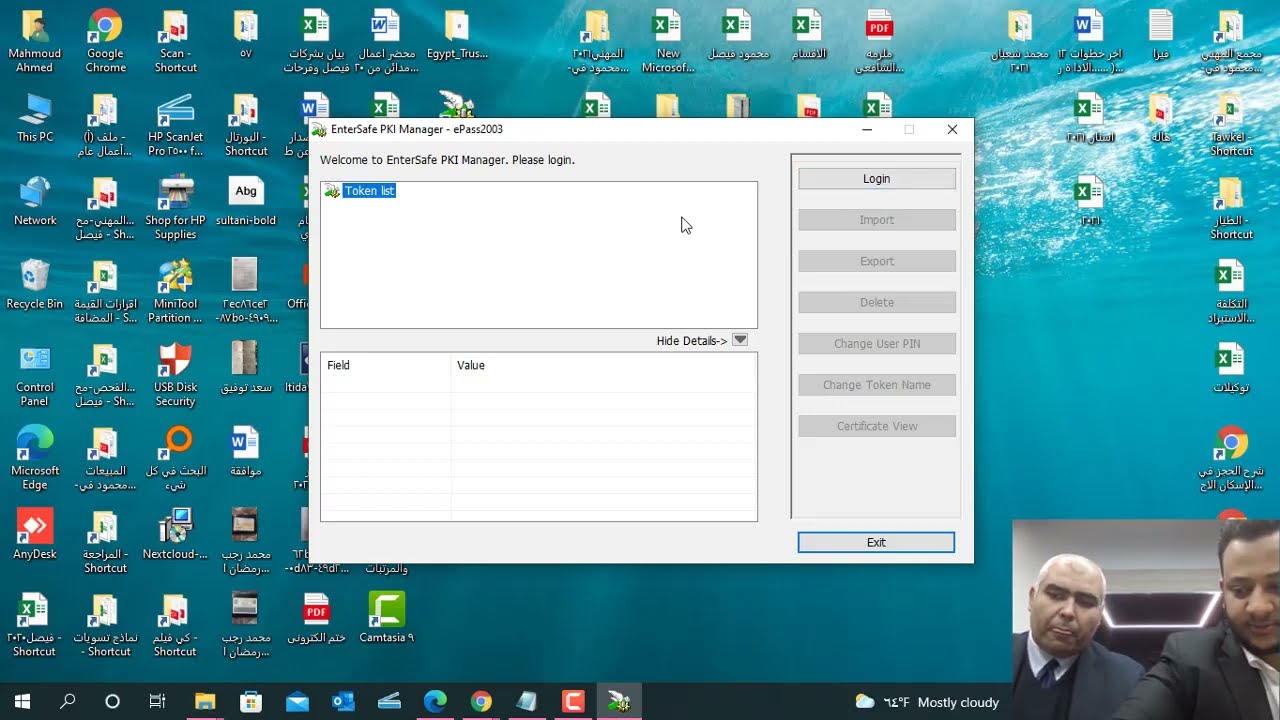
Task: Click Windows Start button
Action: 22,702
